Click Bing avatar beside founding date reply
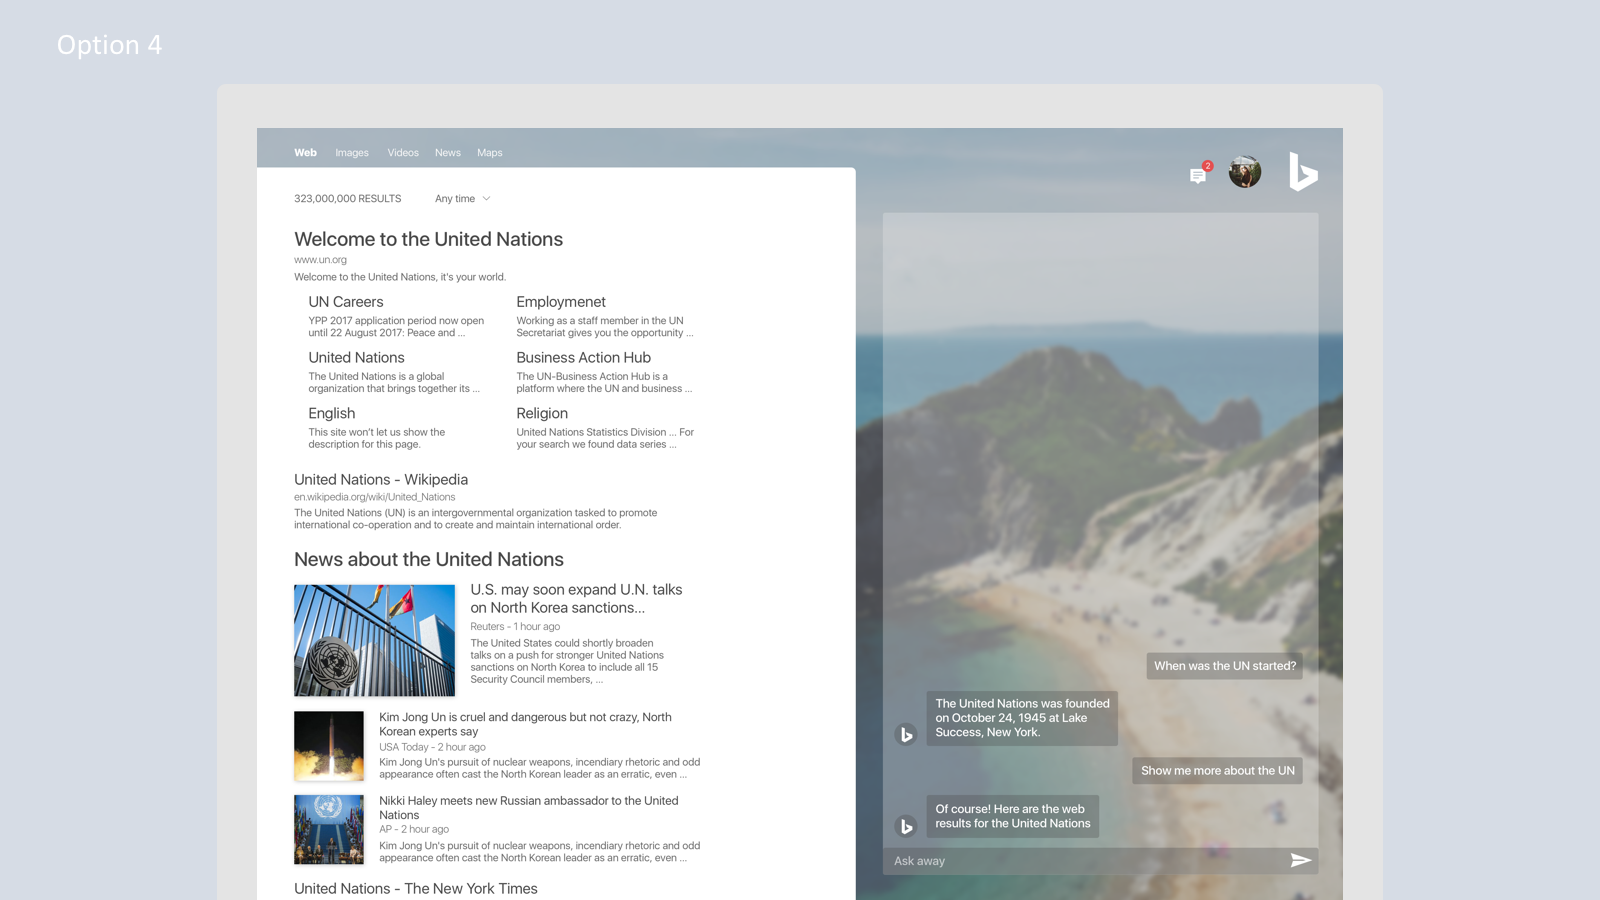1600x900 pixels. pyautogui.click(x=906, y=735)
